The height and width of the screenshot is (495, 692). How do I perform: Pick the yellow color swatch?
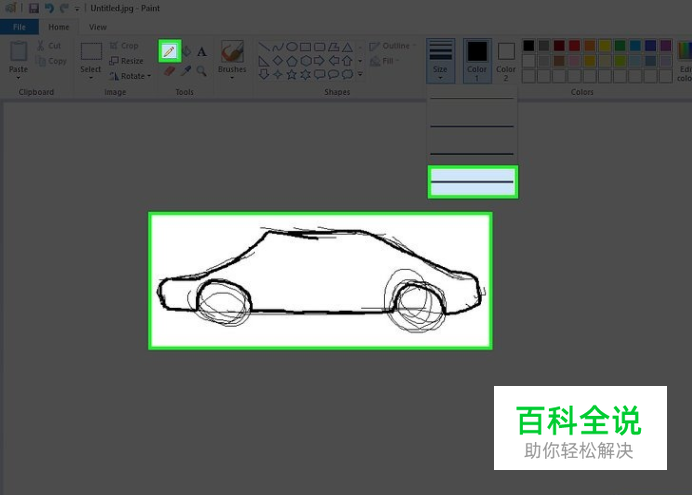[605, 45]
